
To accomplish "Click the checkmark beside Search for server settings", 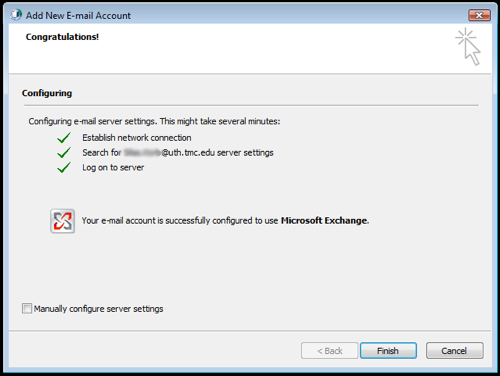I will (64, 152).
